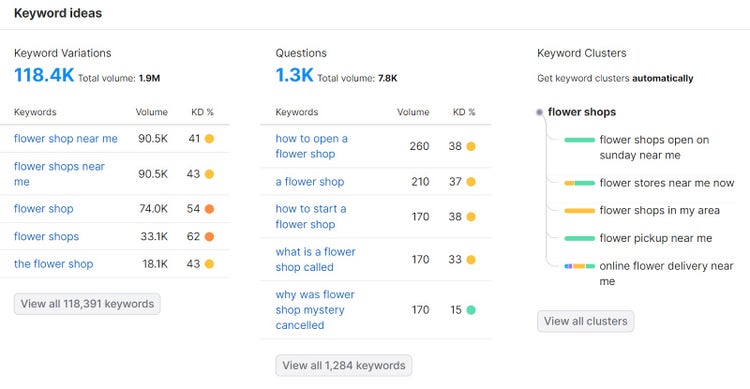Viewport: 750px width, 389px height.
Task: Click the KD dot for 'a flower shop' question
Action: (x=471, y=182)
